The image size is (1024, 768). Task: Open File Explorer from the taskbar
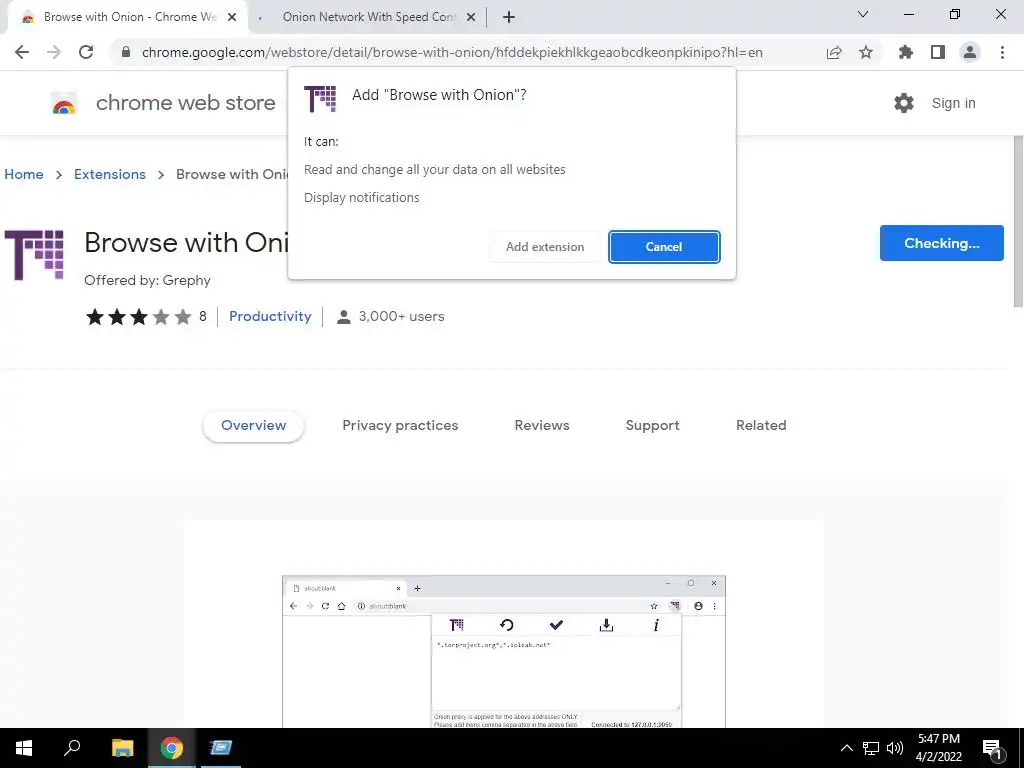tap(122, 748)
